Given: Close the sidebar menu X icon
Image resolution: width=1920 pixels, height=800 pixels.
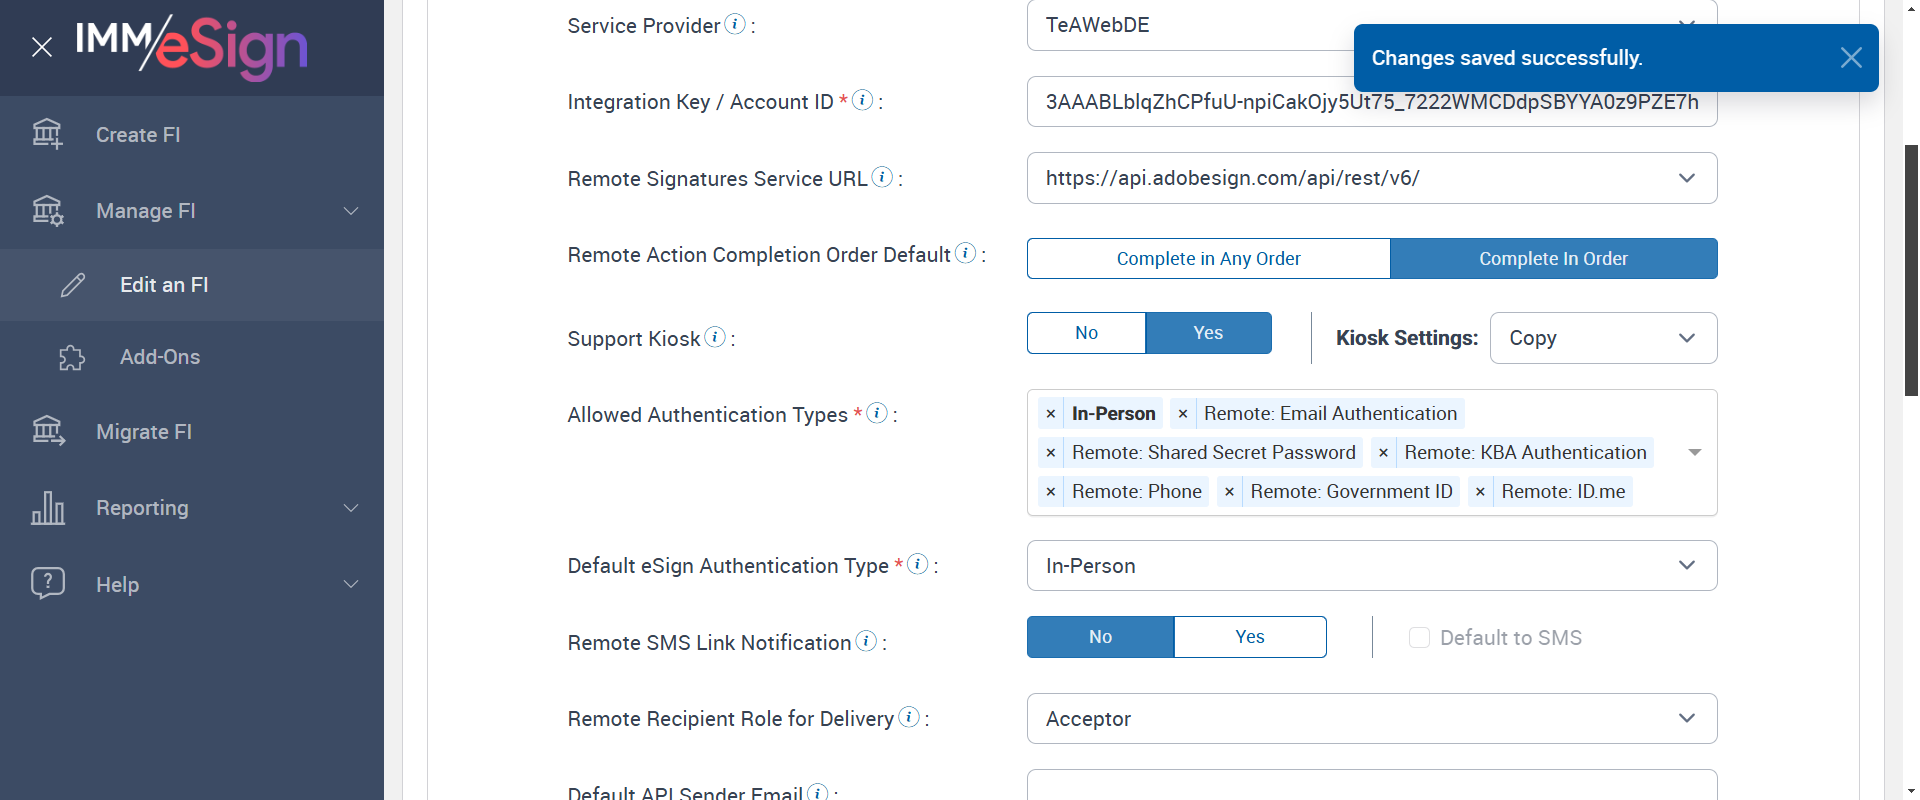Looking at the screenshot, I should [x=42, y=47].
